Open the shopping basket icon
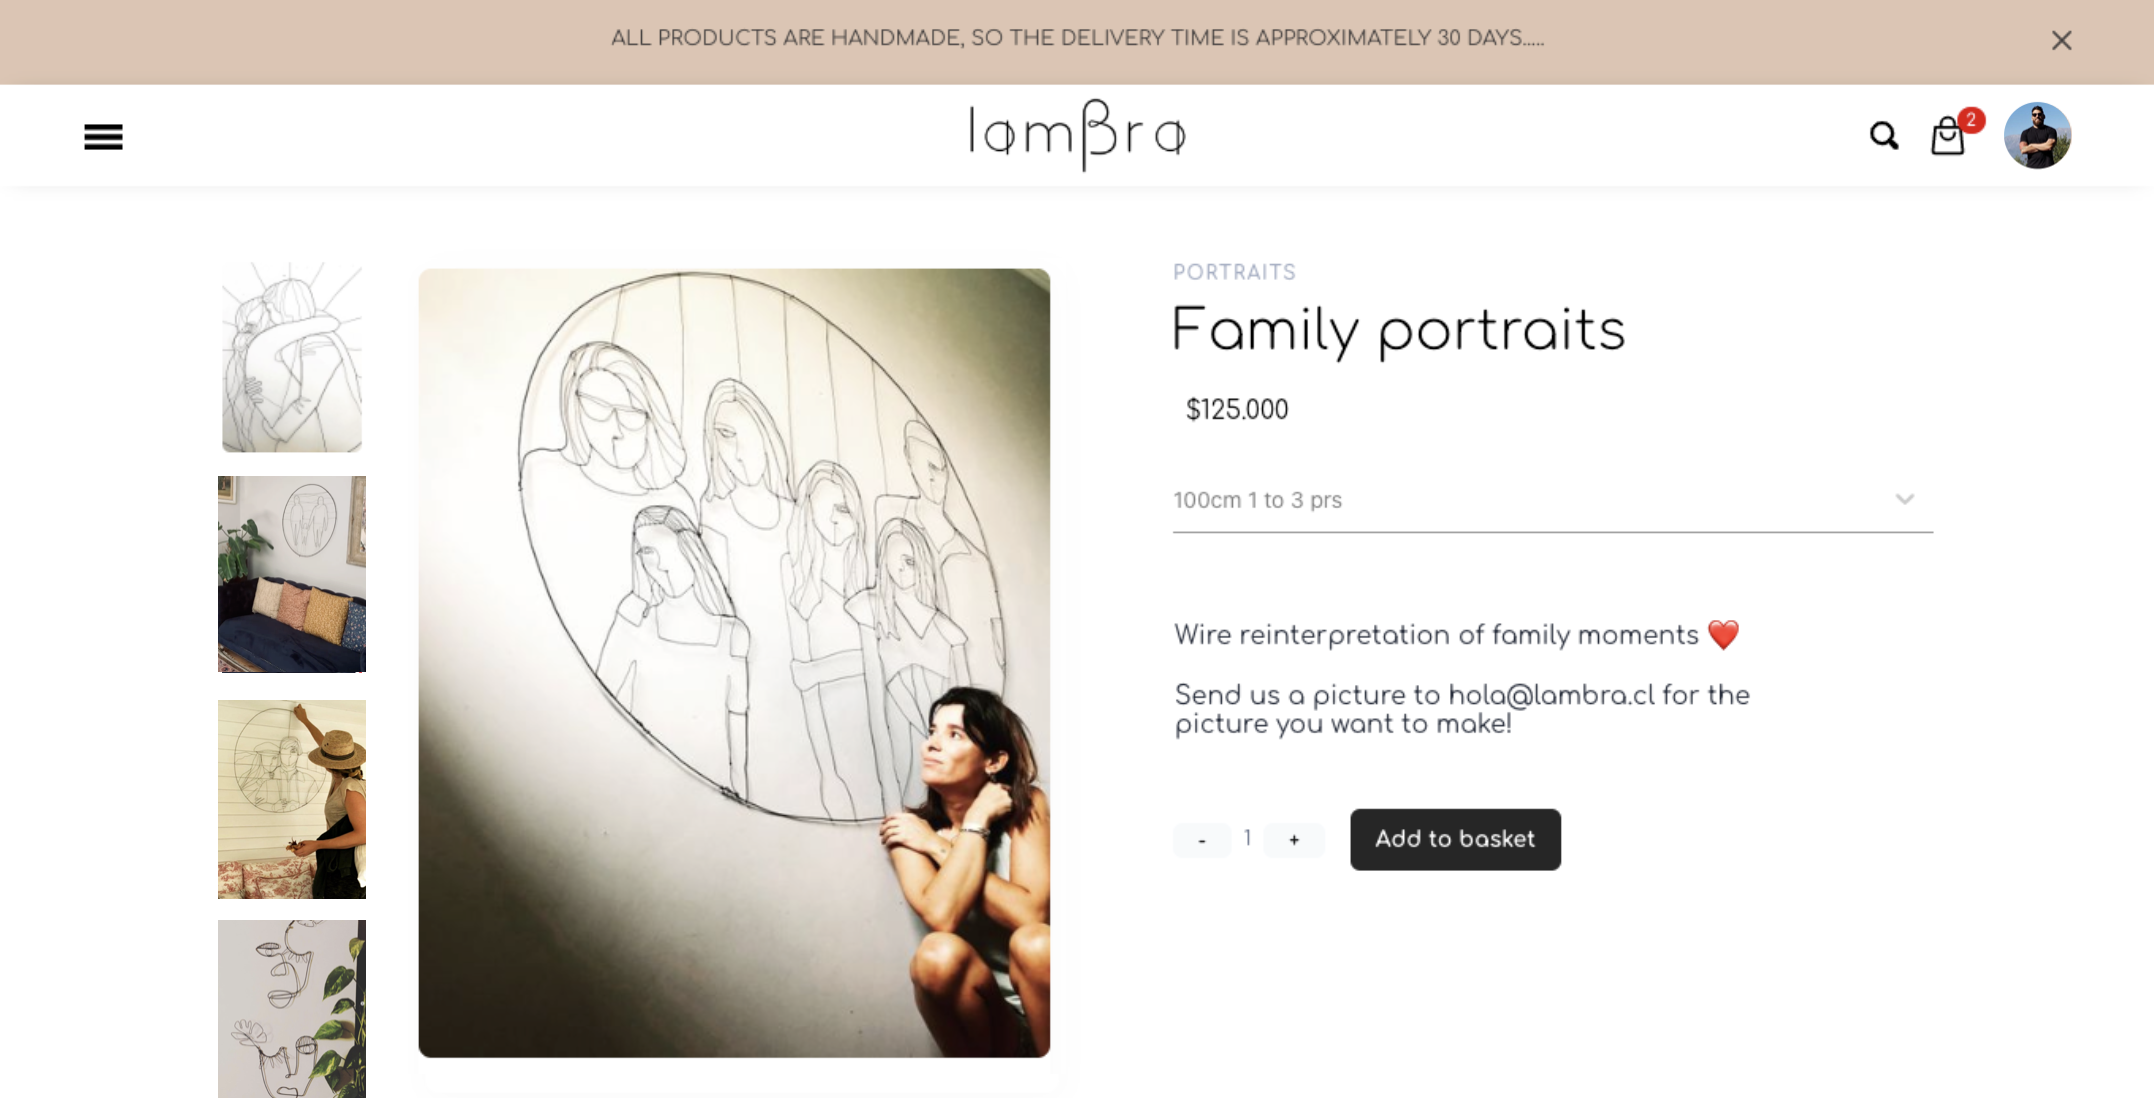Image resolution: width=2154 pixels, height=1098 pixels. (x=1947, y=137)
